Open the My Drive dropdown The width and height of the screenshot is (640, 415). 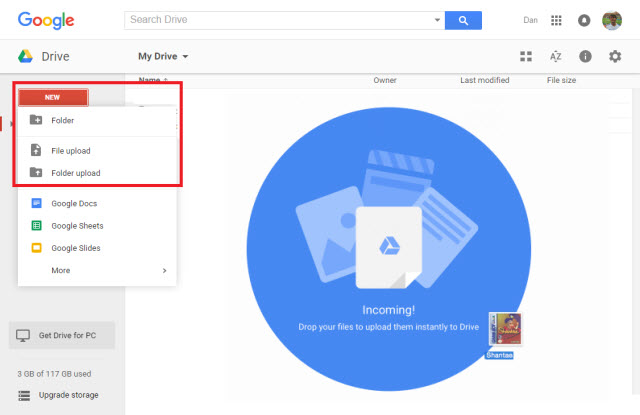tap(163, 57)
